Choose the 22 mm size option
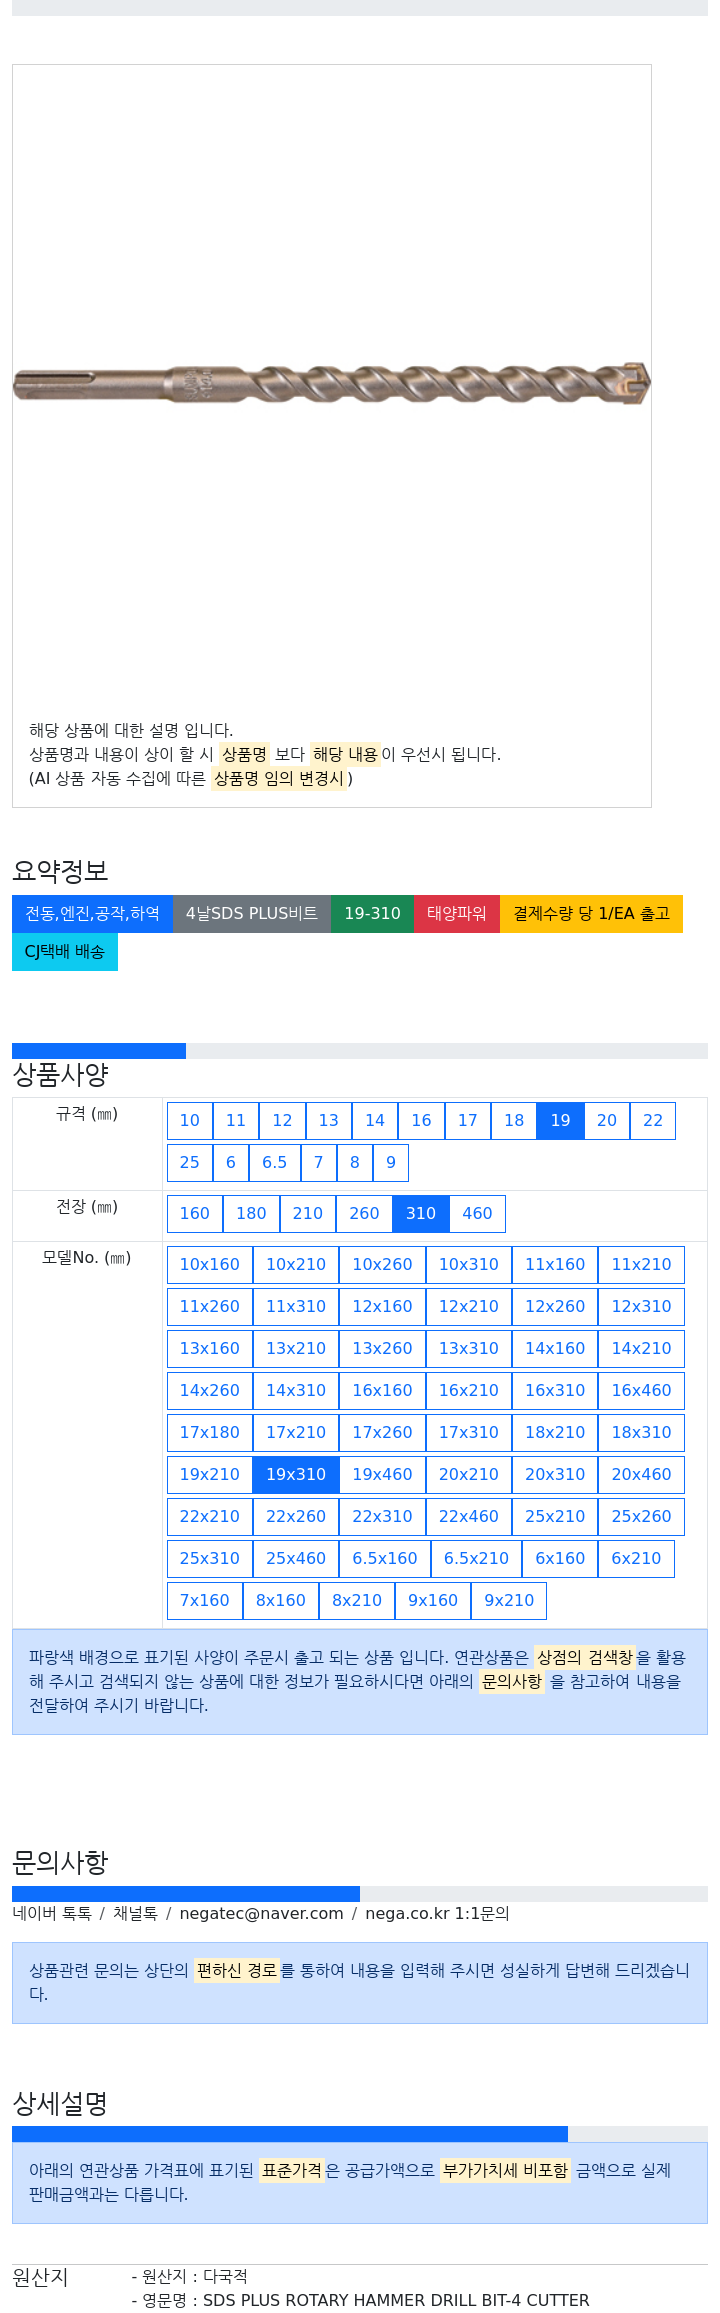 pos(653,1120)
